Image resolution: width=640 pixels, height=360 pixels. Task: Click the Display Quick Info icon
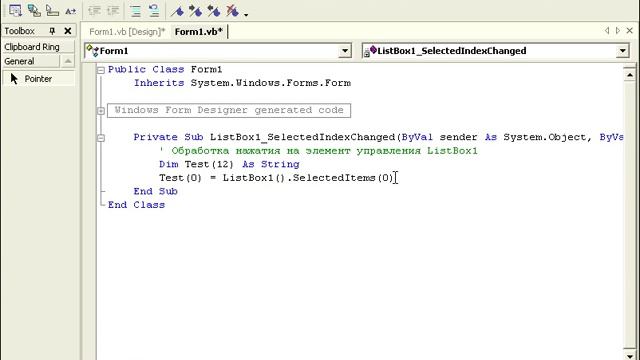pyautogui.click(x=52, y=11)
